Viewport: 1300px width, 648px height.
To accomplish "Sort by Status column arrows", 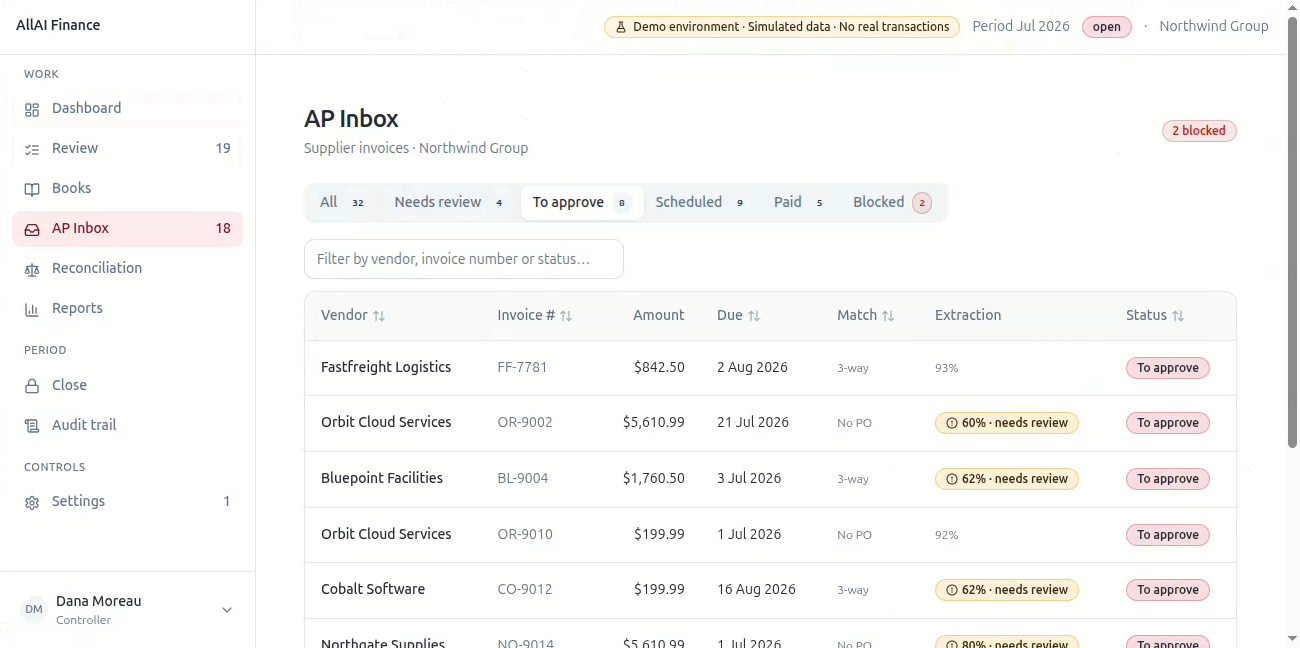I will [x=1178, y=316].
